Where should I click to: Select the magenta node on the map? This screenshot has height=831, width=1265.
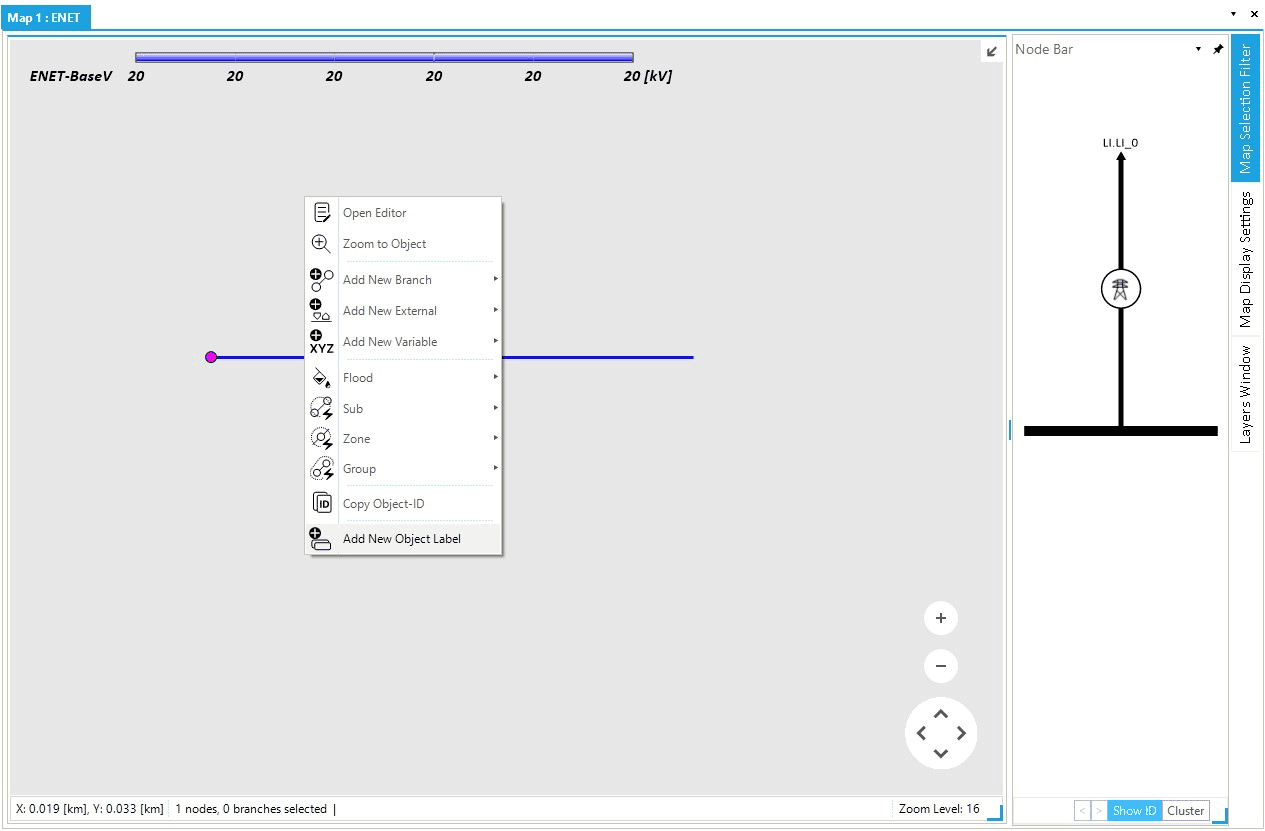(x=211, y=357)
